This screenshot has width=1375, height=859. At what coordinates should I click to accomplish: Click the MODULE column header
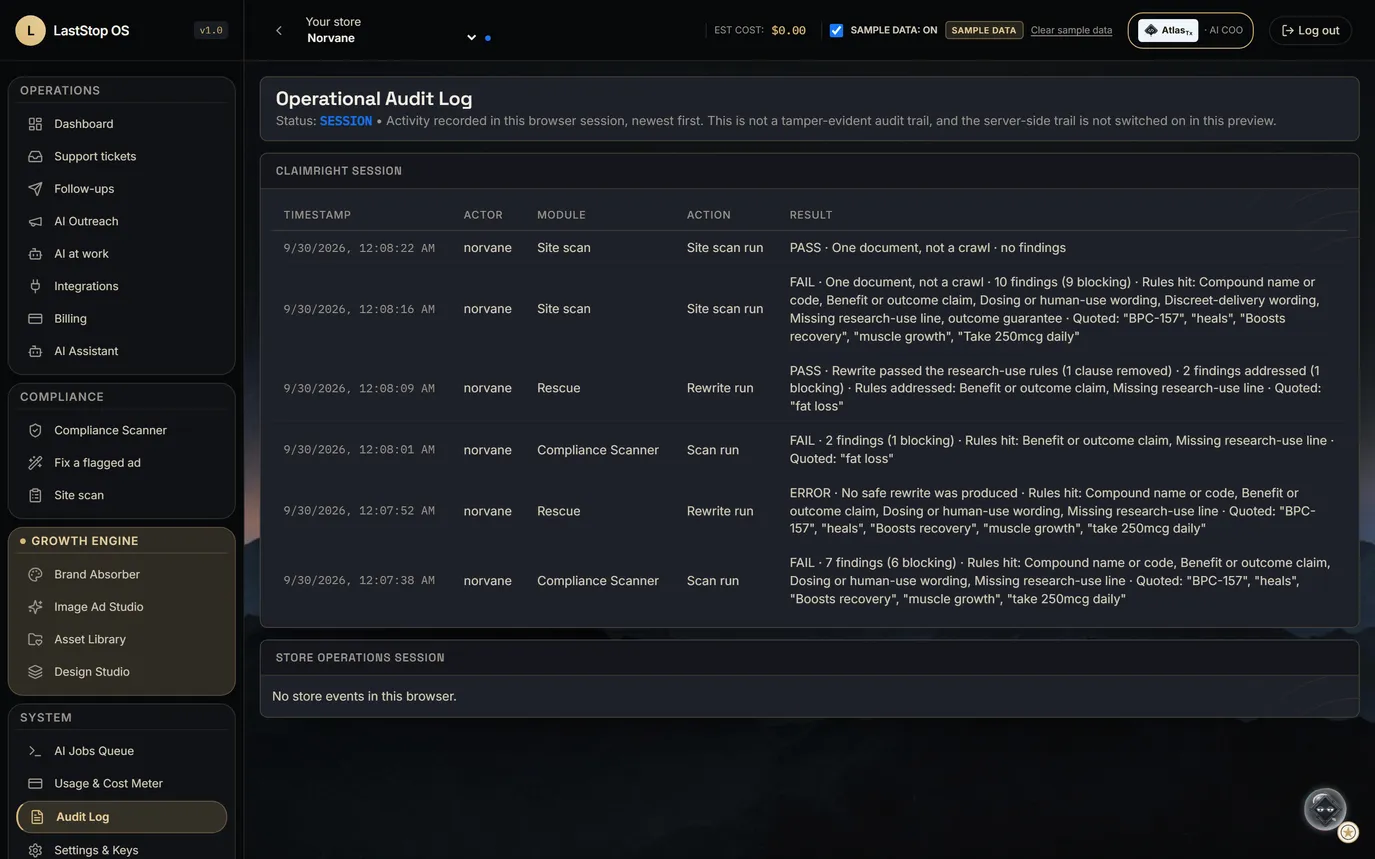[561, 215]
